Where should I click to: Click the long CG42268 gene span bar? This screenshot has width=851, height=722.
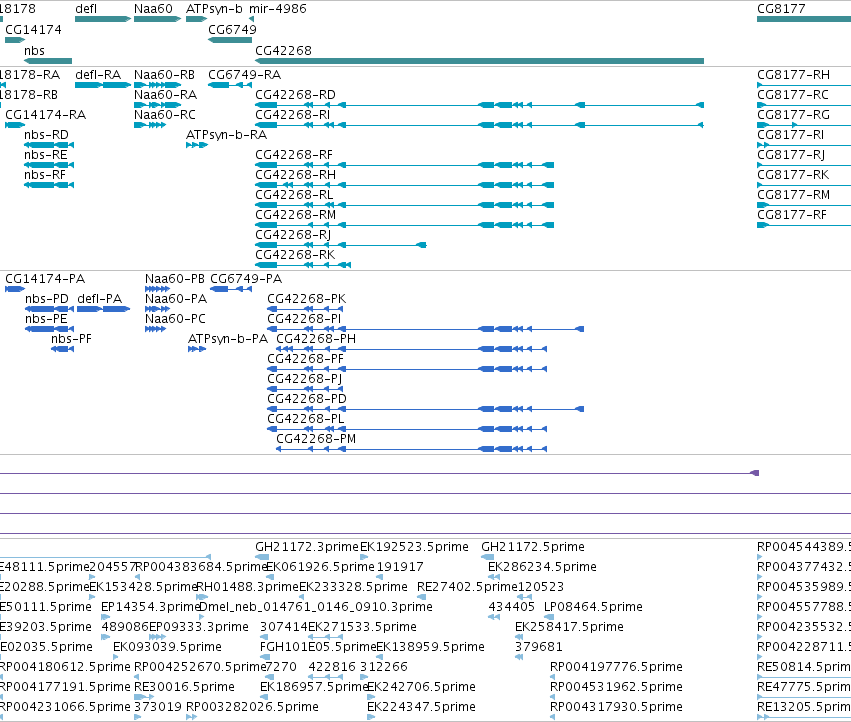tap(480, 61)
